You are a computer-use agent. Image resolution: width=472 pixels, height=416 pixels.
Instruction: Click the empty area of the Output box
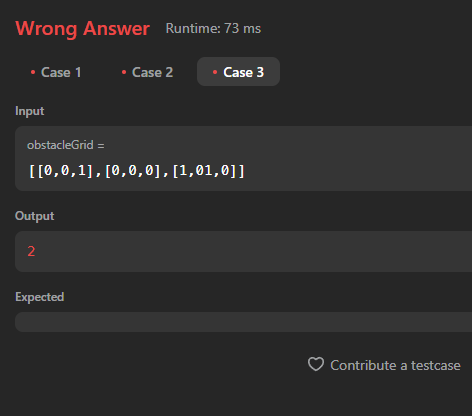[253, 251]
